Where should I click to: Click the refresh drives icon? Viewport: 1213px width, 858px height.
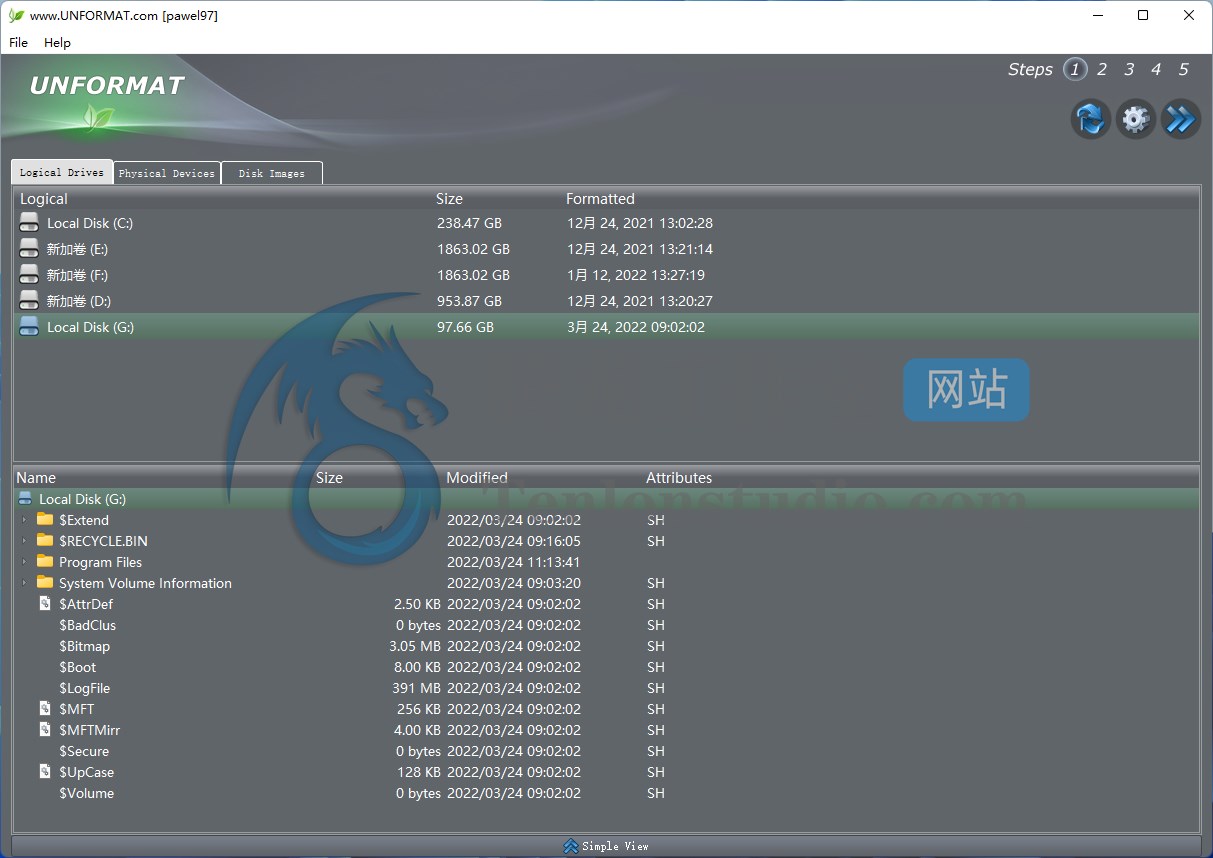pyautogui.click(x=1091, y=119)
